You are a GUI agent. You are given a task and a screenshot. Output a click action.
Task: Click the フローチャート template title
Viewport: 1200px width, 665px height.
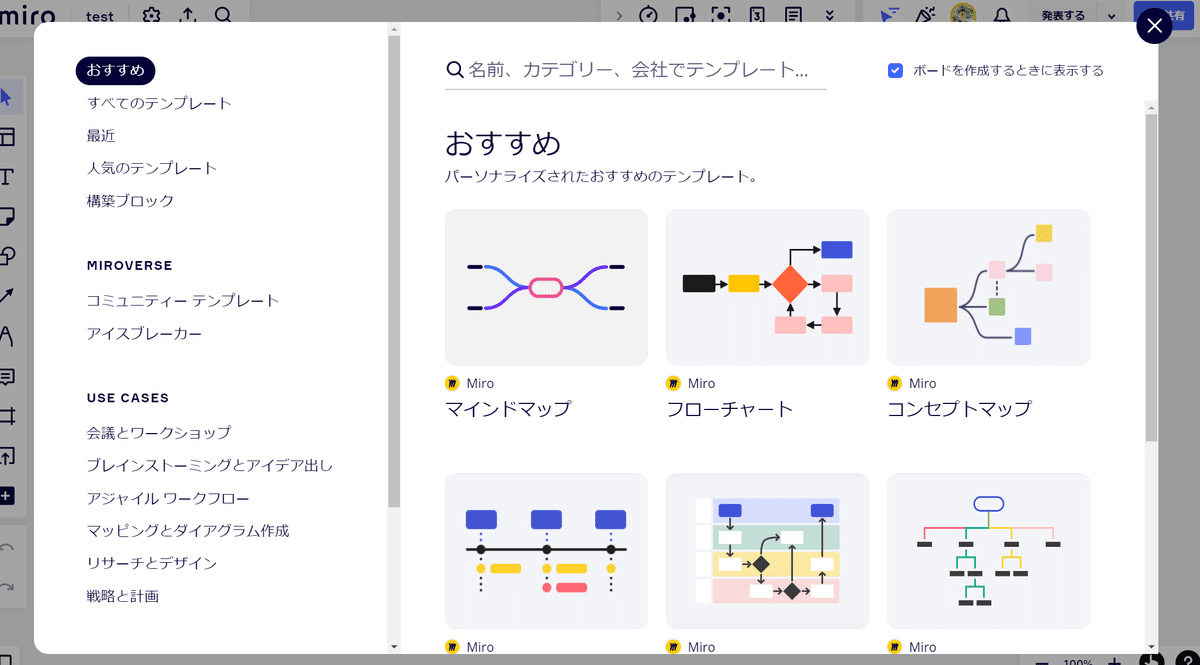tap(730, 408)
